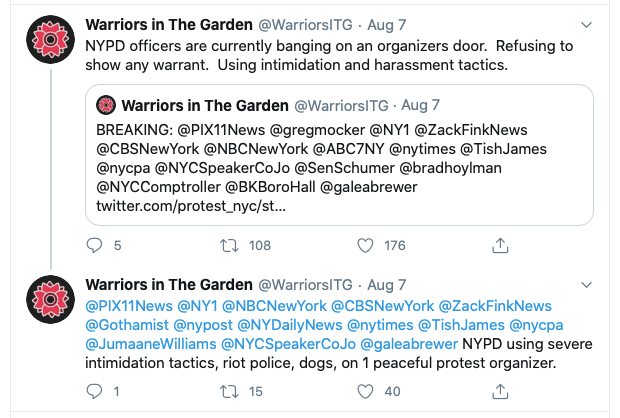Like the second tweet with 40 likes

pyautogui.click(x=366, y=392)
